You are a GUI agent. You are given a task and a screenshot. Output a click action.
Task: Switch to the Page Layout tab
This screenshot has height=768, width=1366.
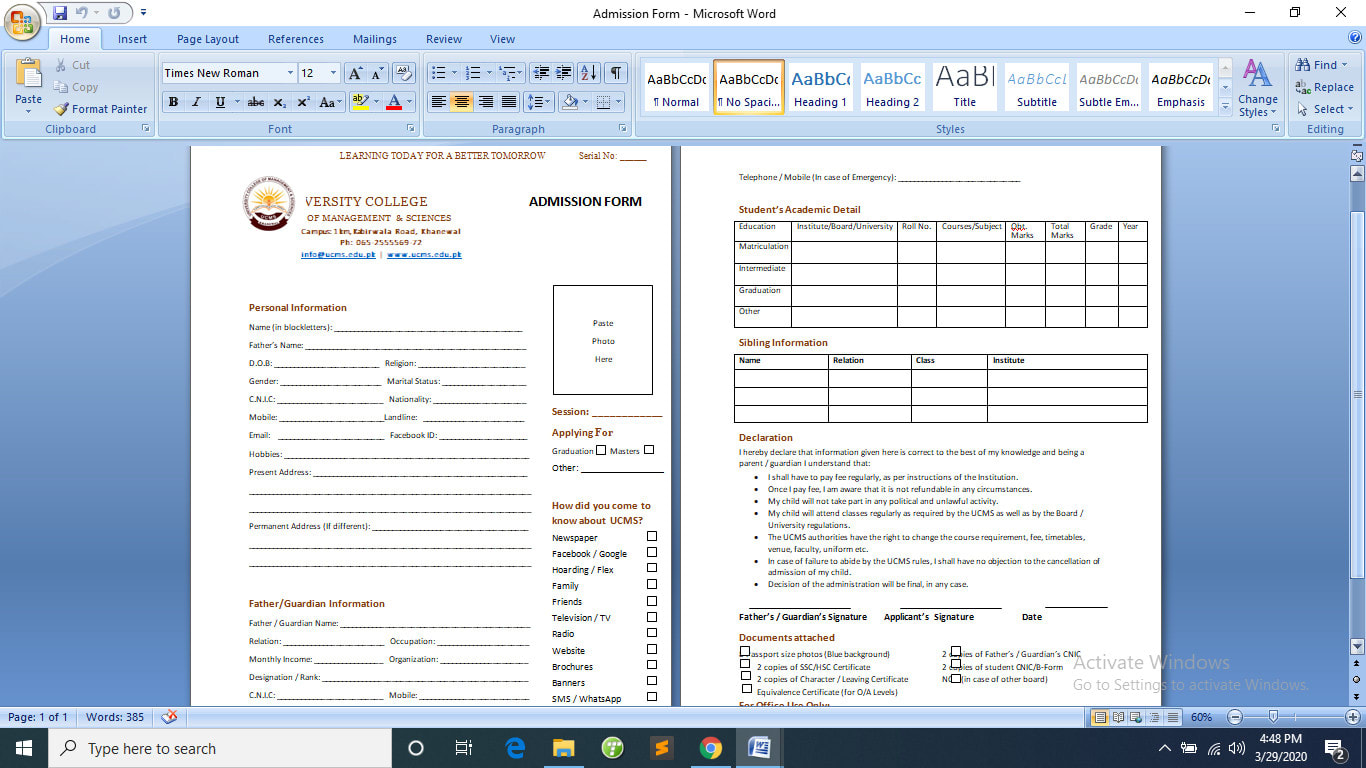[x=208, y=39]
